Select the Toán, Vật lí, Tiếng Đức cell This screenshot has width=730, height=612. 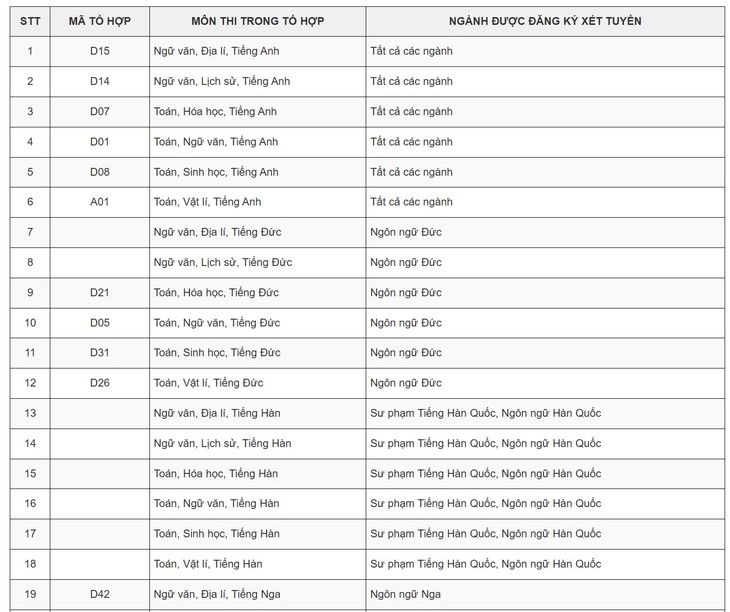pos(212,383)
